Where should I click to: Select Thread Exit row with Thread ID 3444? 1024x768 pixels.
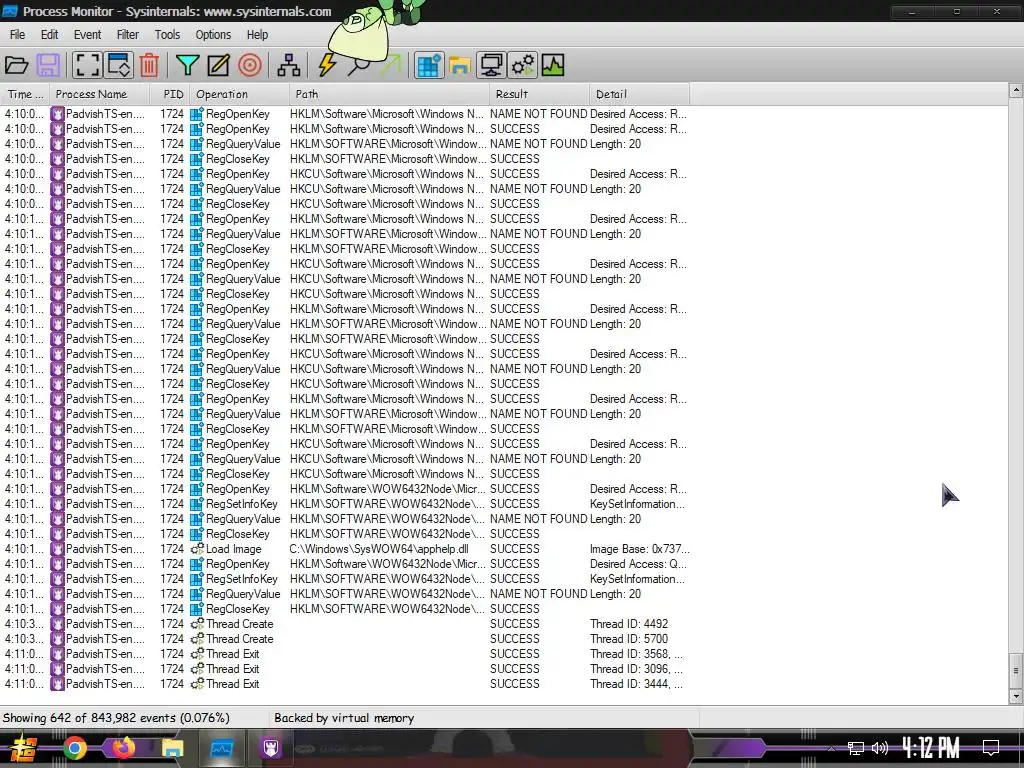345,684
